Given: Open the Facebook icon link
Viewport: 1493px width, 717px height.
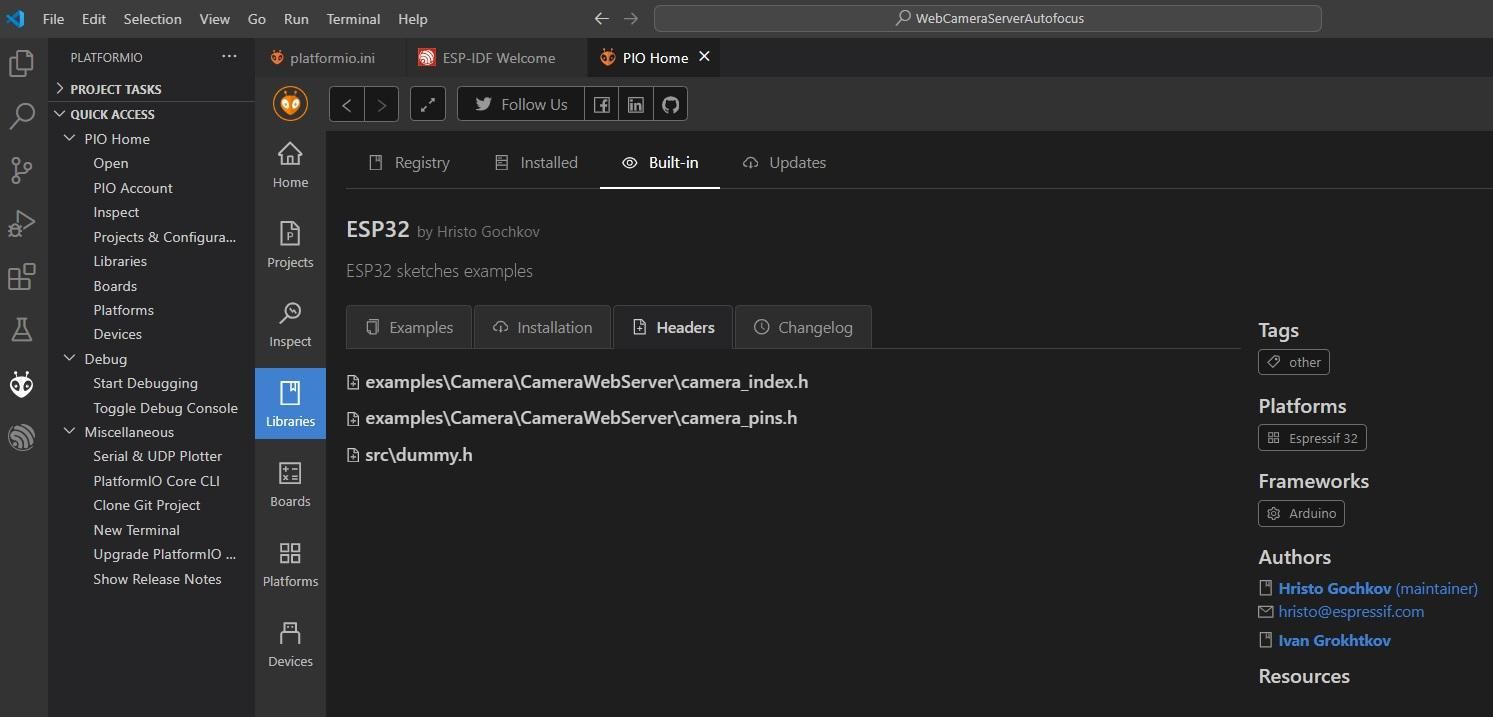Looking at the screenshot, I should pos(602,104).
